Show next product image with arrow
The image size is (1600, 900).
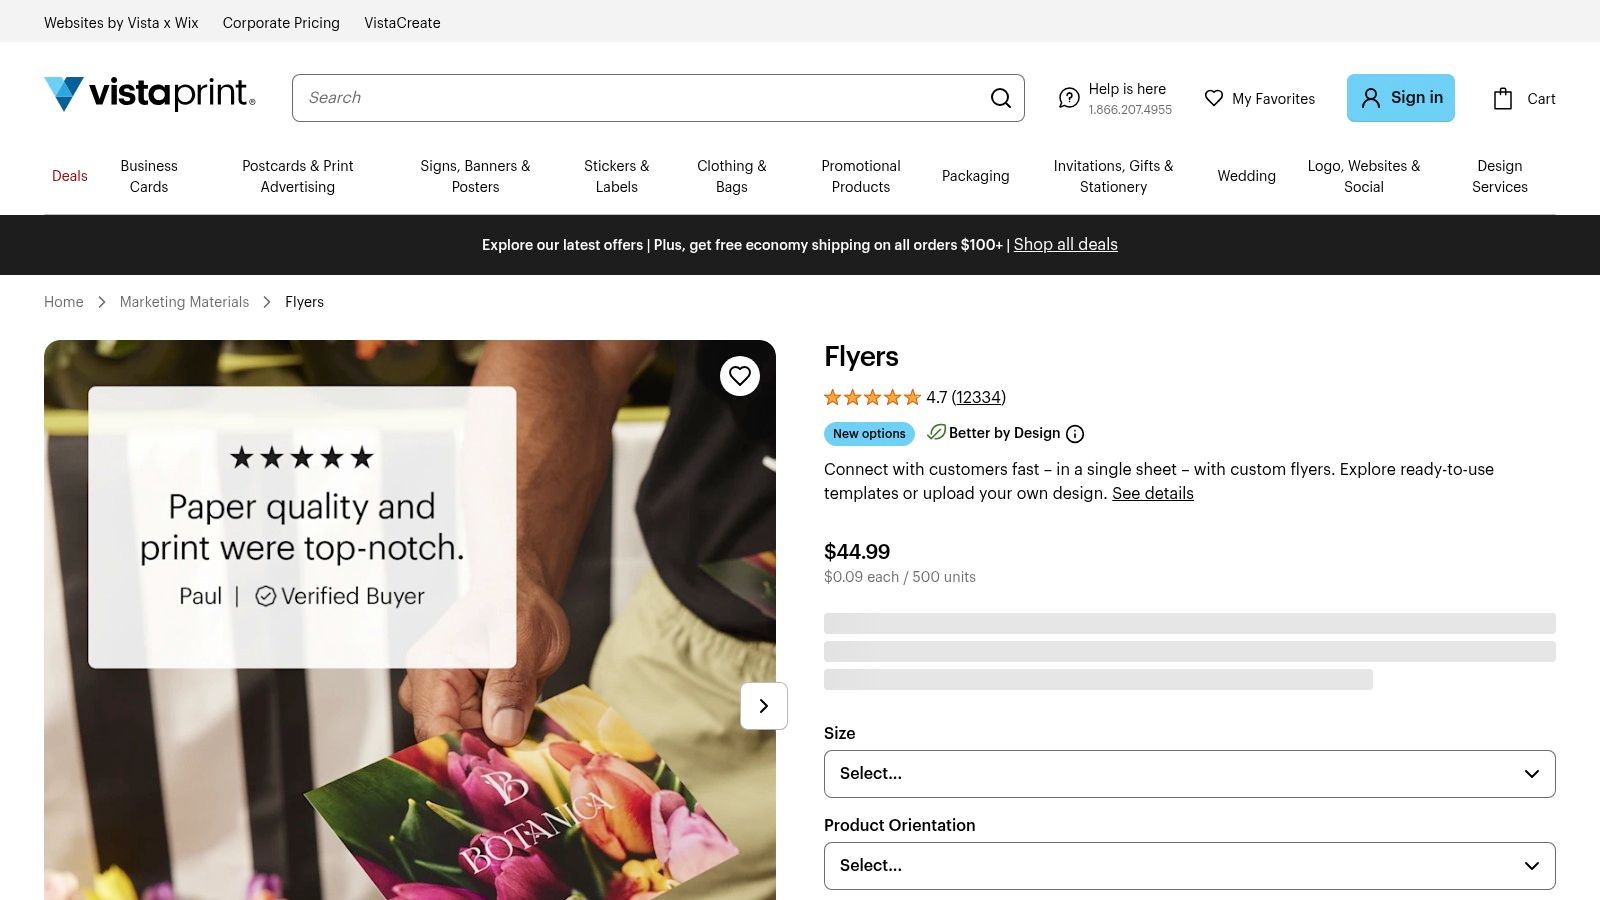pos(764,706)
